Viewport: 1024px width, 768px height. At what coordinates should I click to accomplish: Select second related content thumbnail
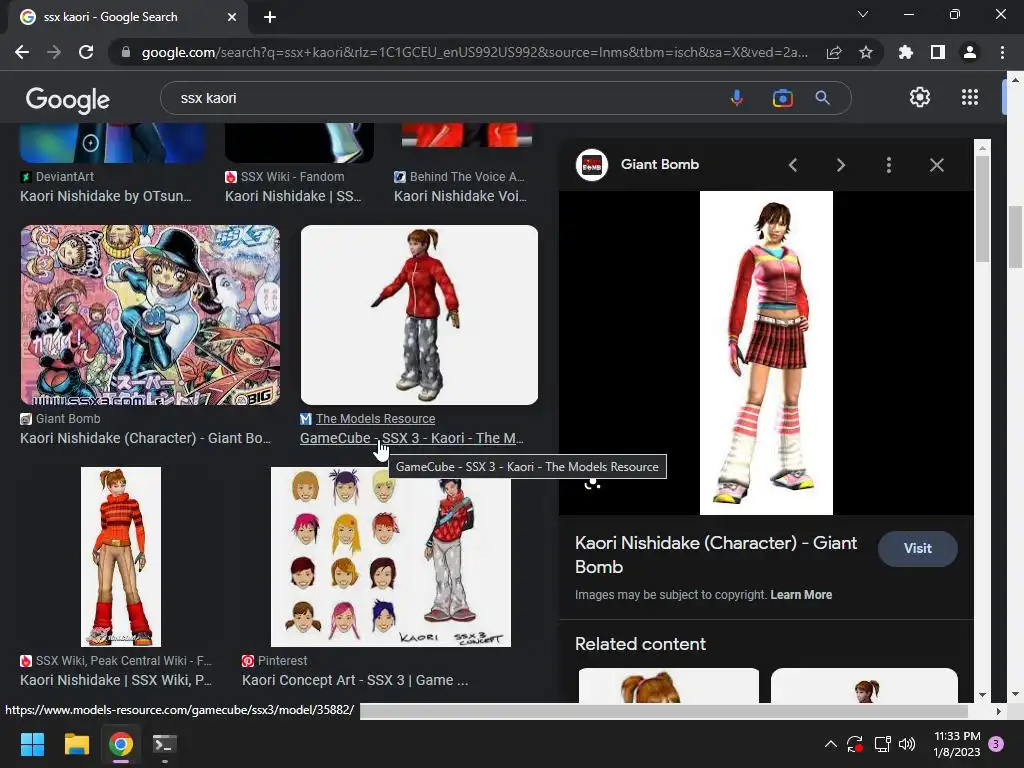864,685
